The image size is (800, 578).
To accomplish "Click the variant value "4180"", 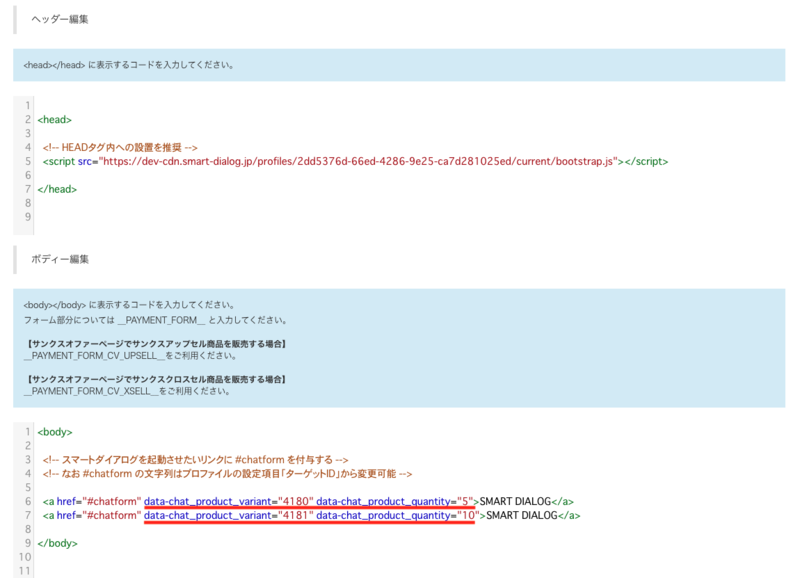I will [295, 501].
